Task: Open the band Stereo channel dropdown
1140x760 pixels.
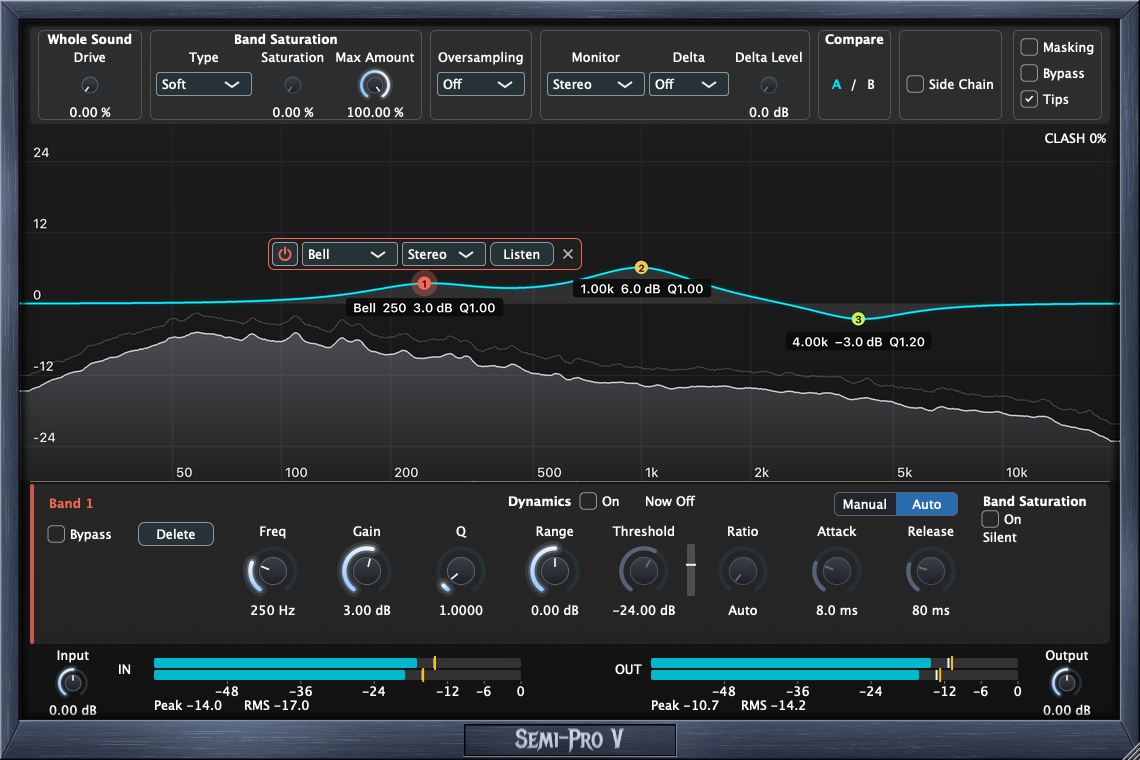Action: click(x=443, y=255)
